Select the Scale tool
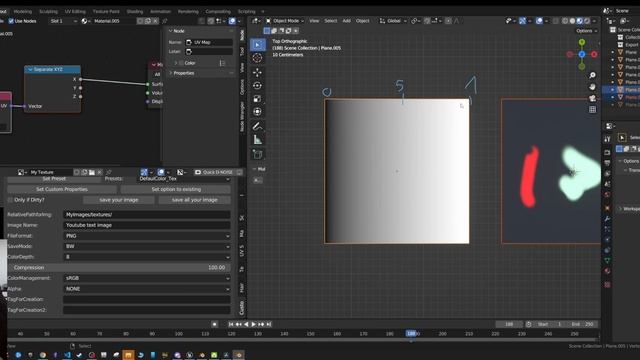The image size is (640, 360). tap(257, 99)
